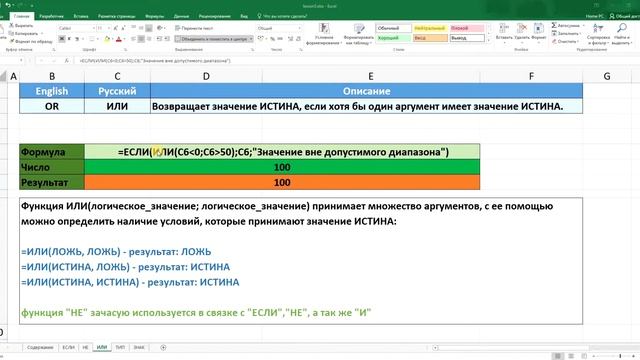
Task: Switch to the Содержание sheet tab
Action: click(40, 347)
